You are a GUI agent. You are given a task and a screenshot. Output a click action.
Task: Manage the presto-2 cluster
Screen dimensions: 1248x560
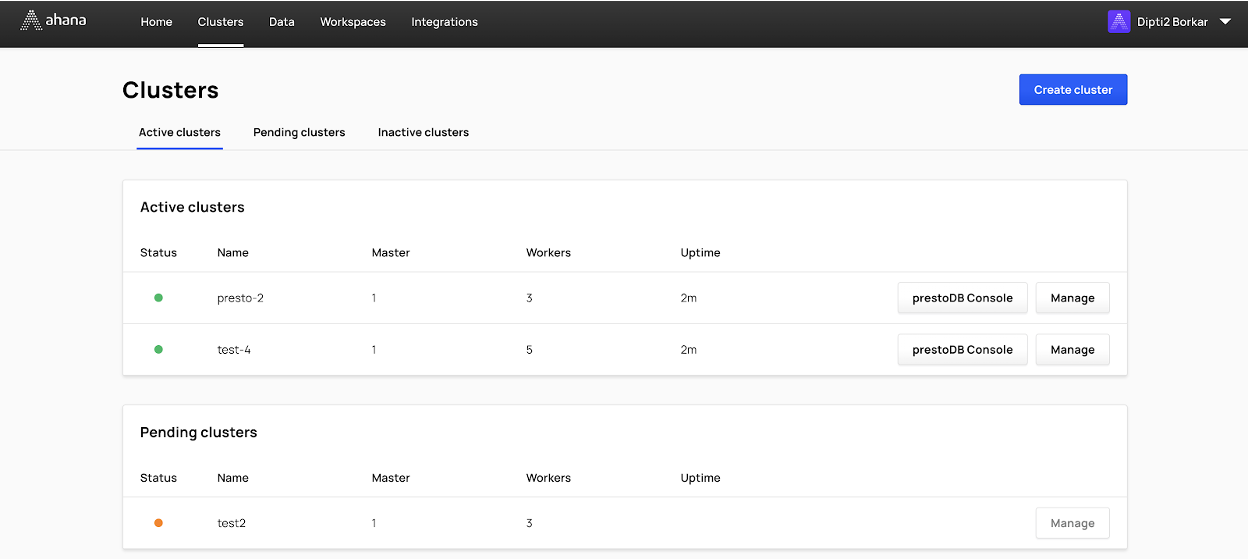[x=1072, y=298]
